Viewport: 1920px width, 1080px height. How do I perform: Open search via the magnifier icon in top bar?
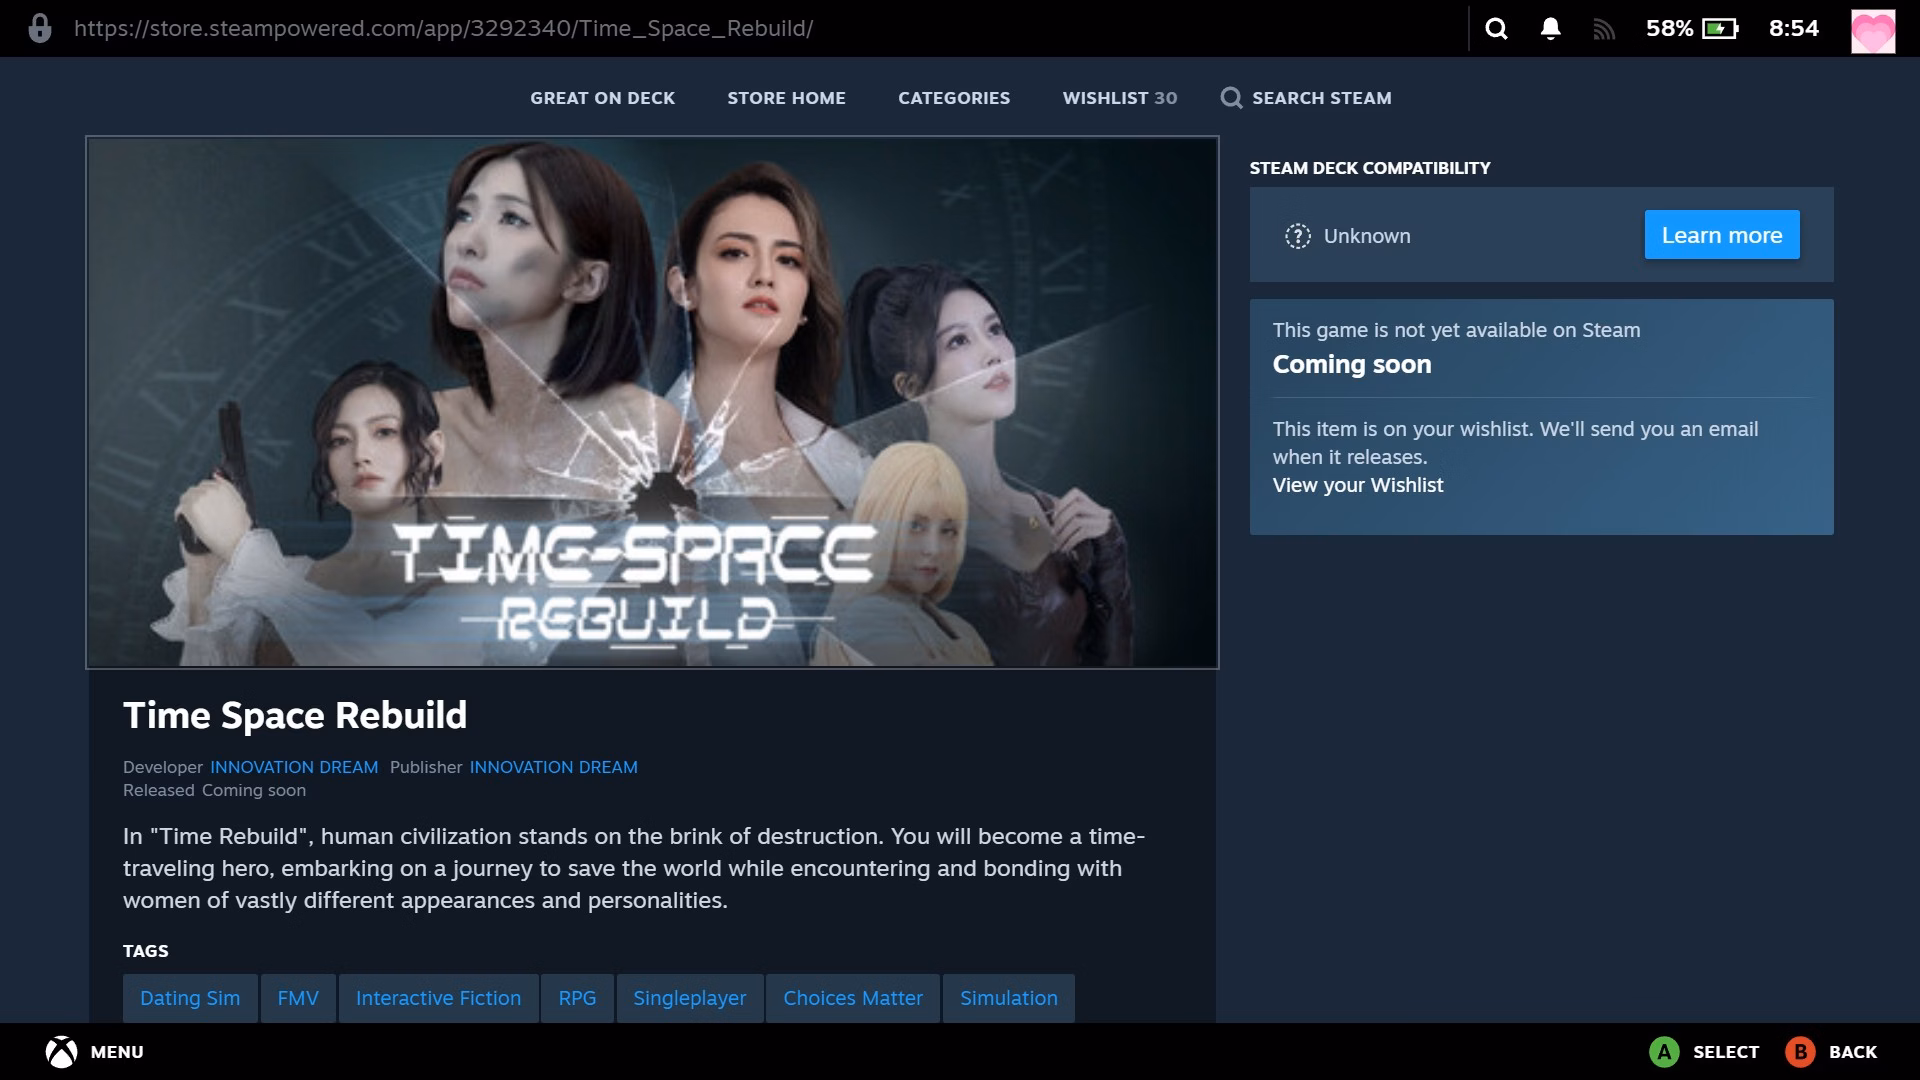[x=1496, y=28]
